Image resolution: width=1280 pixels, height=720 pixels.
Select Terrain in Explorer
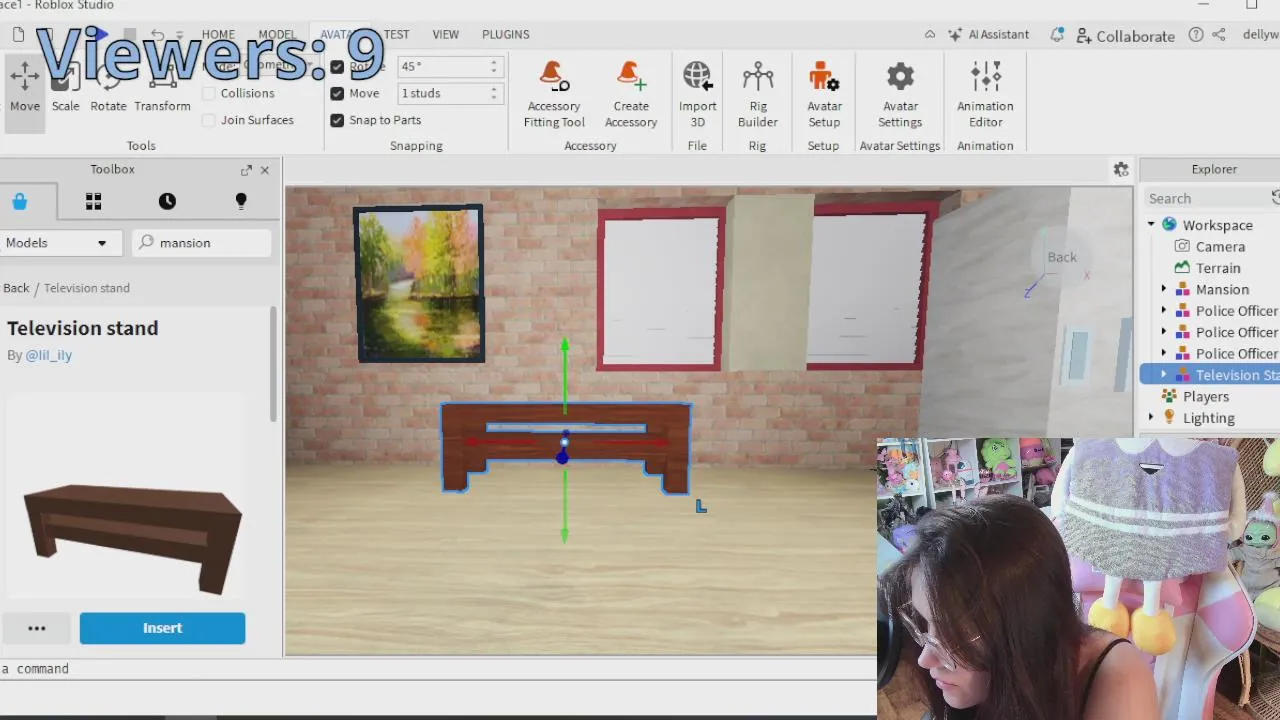pyautogui.click(x=1218, y=268)
